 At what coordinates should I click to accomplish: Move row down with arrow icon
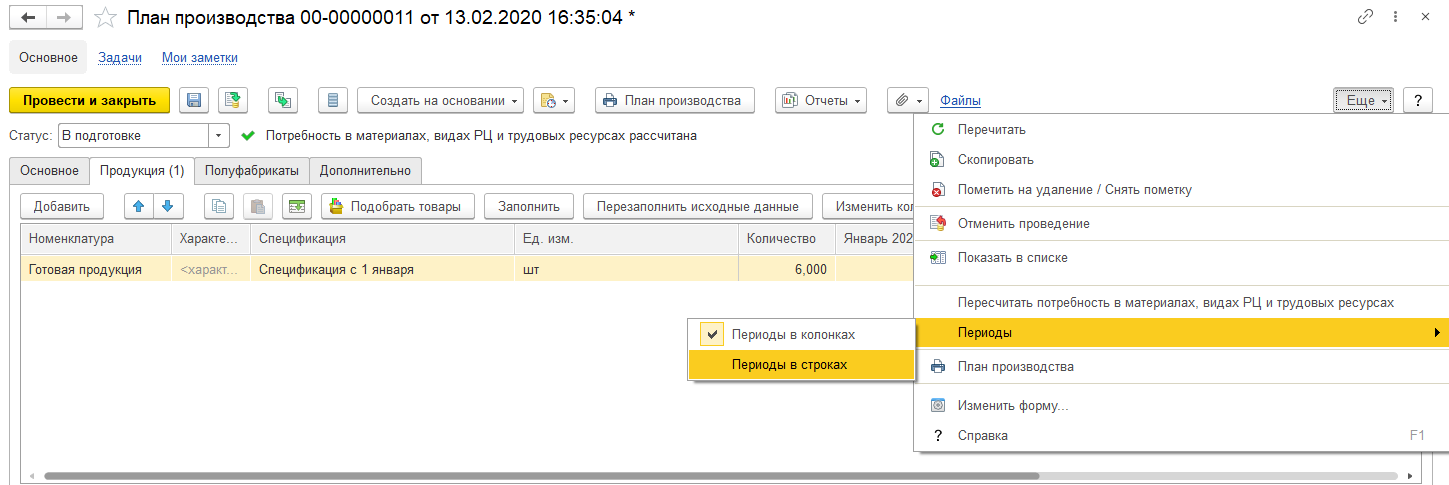(x=170, y=206)
